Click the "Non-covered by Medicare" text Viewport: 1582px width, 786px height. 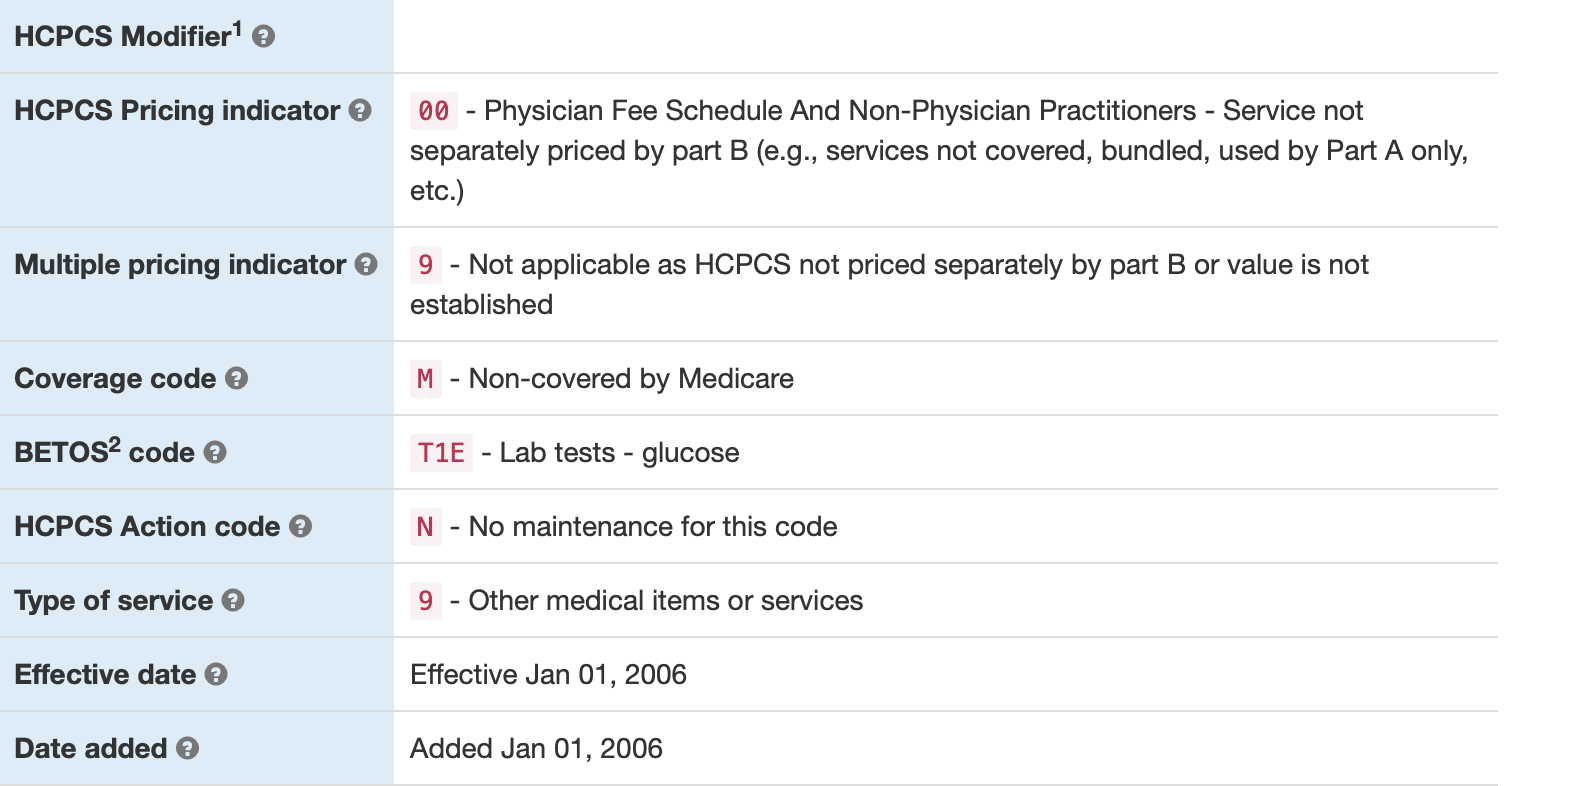631,379
